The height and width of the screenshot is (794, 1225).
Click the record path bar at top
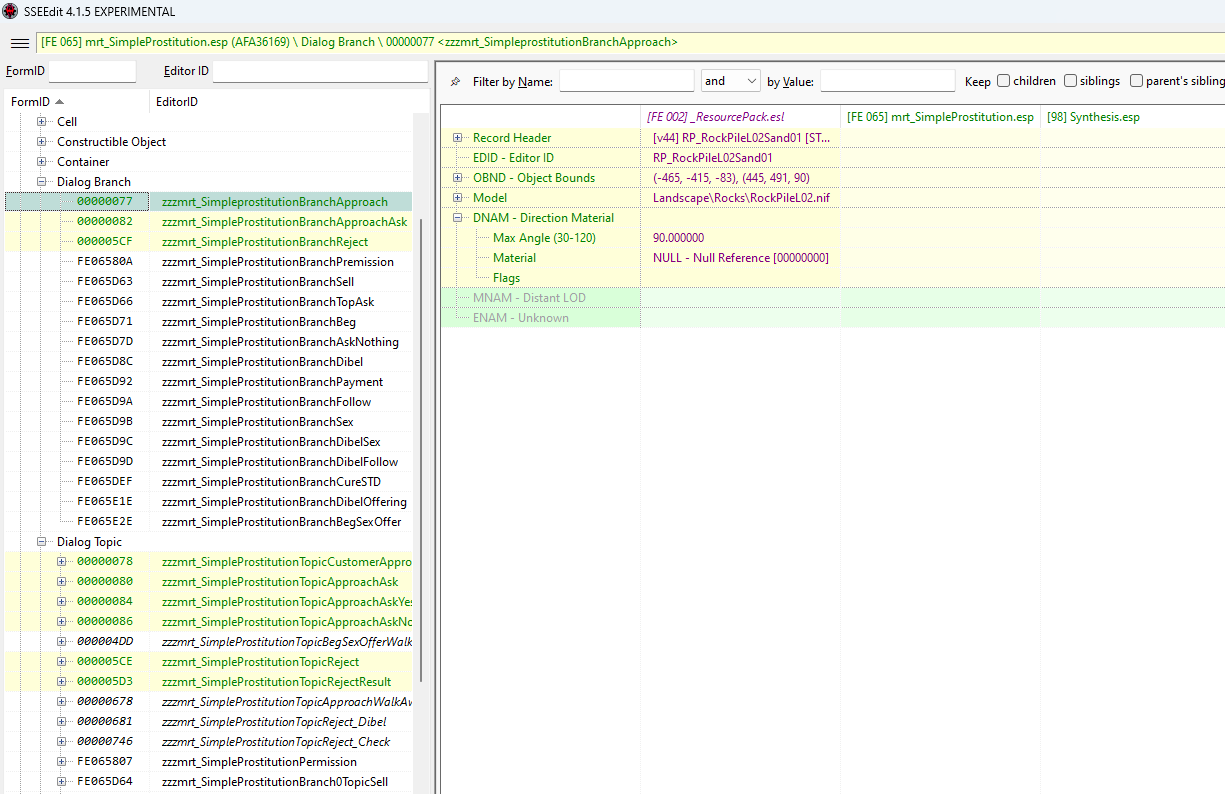[x=630, y=43]
